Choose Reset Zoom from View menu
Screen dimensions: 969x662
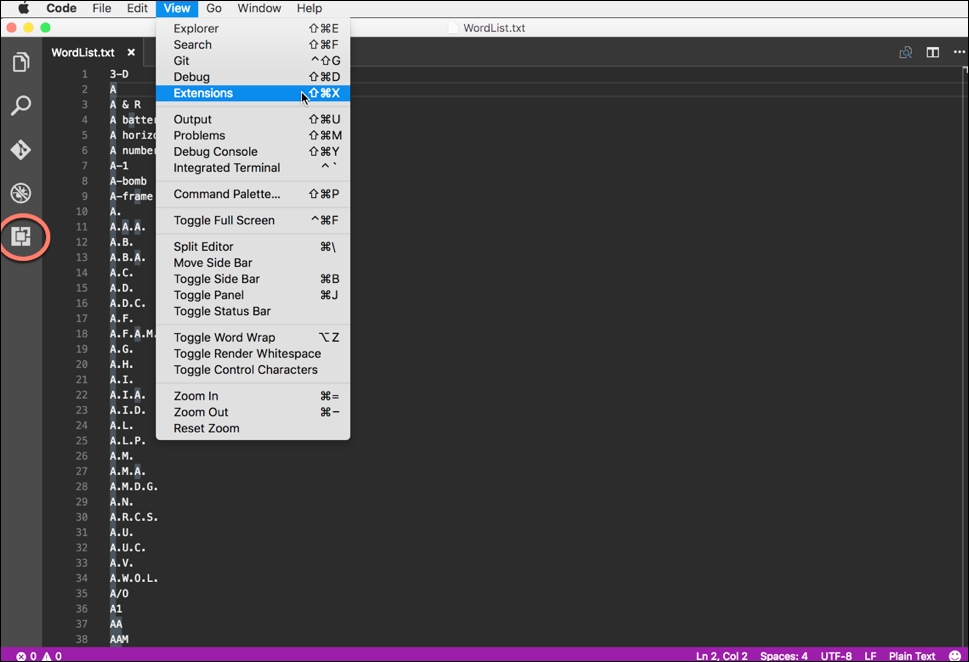[253, 428]
